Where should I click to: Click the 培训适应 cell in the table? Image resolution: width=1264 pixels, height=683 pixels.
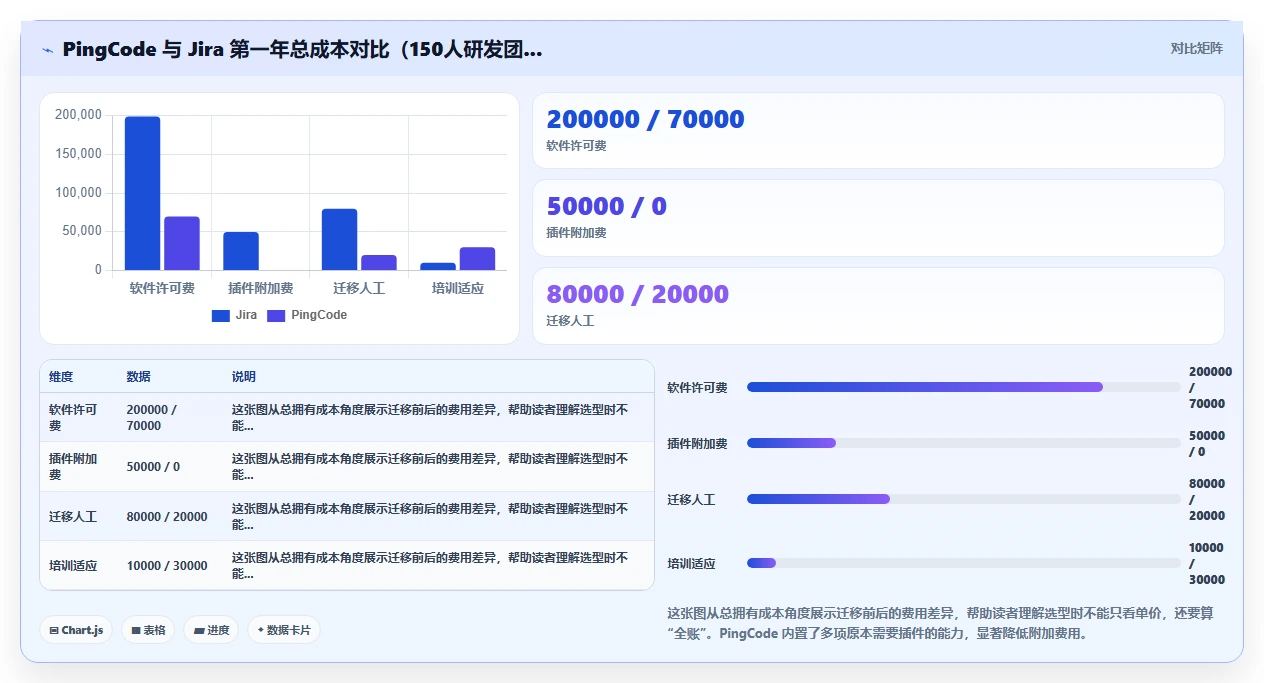coord(78,566)
